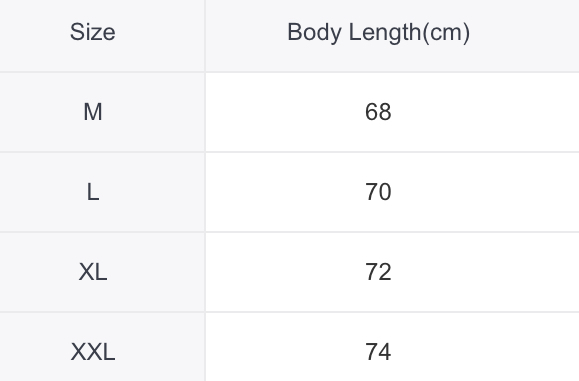Image resolution: width=579 pixels, height=381 pixels.
Task: Click the (cm) unit text in header
Action: [446, 32]
